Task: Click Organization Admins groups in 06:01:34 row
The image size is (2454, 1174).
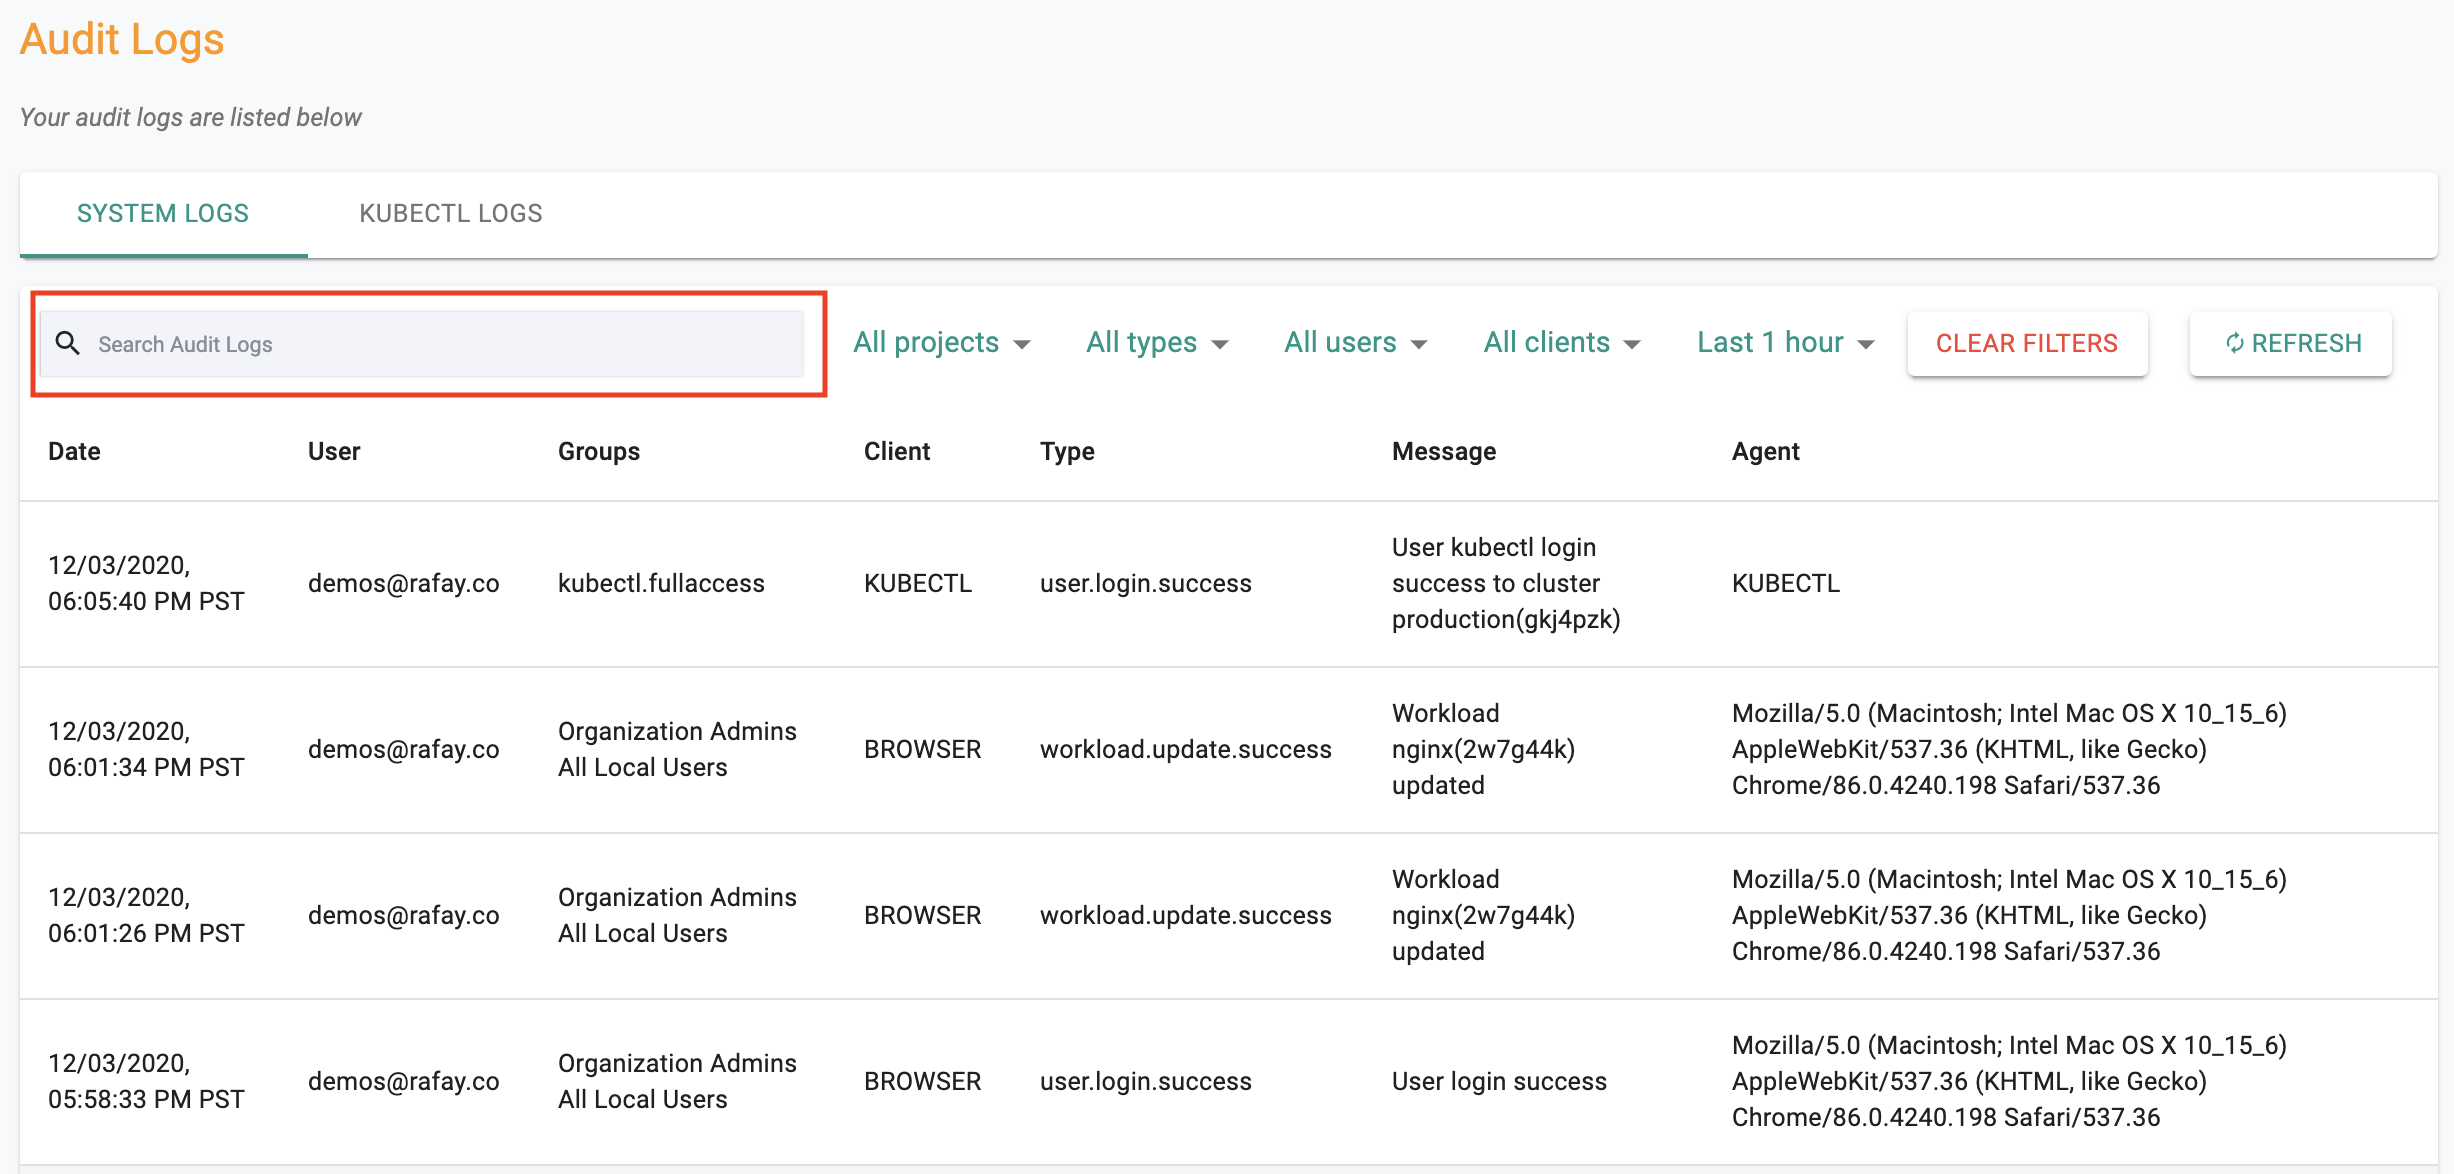Action: coord(677,749)
